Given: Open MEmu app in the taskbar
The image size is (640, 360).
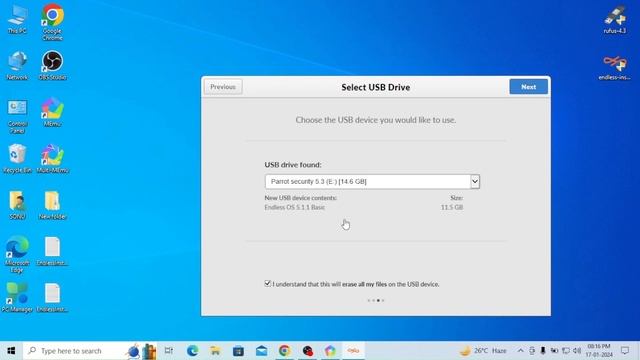Looking at the screenshot, I should click(330, 351).
